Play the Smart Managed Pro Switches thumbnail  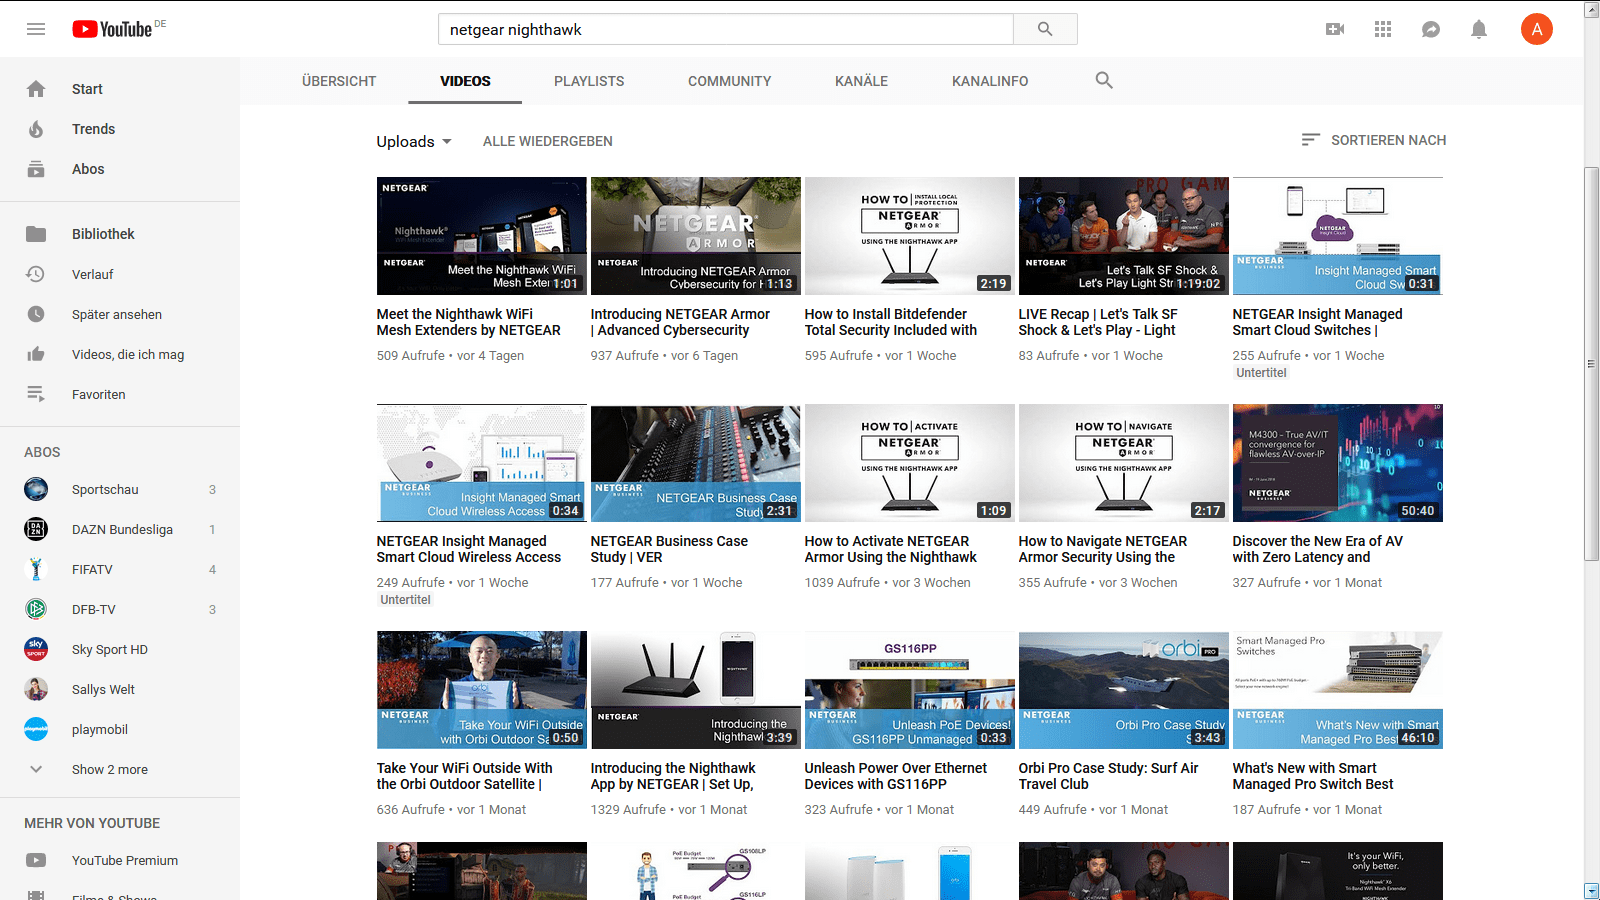tap(1337, 690)
